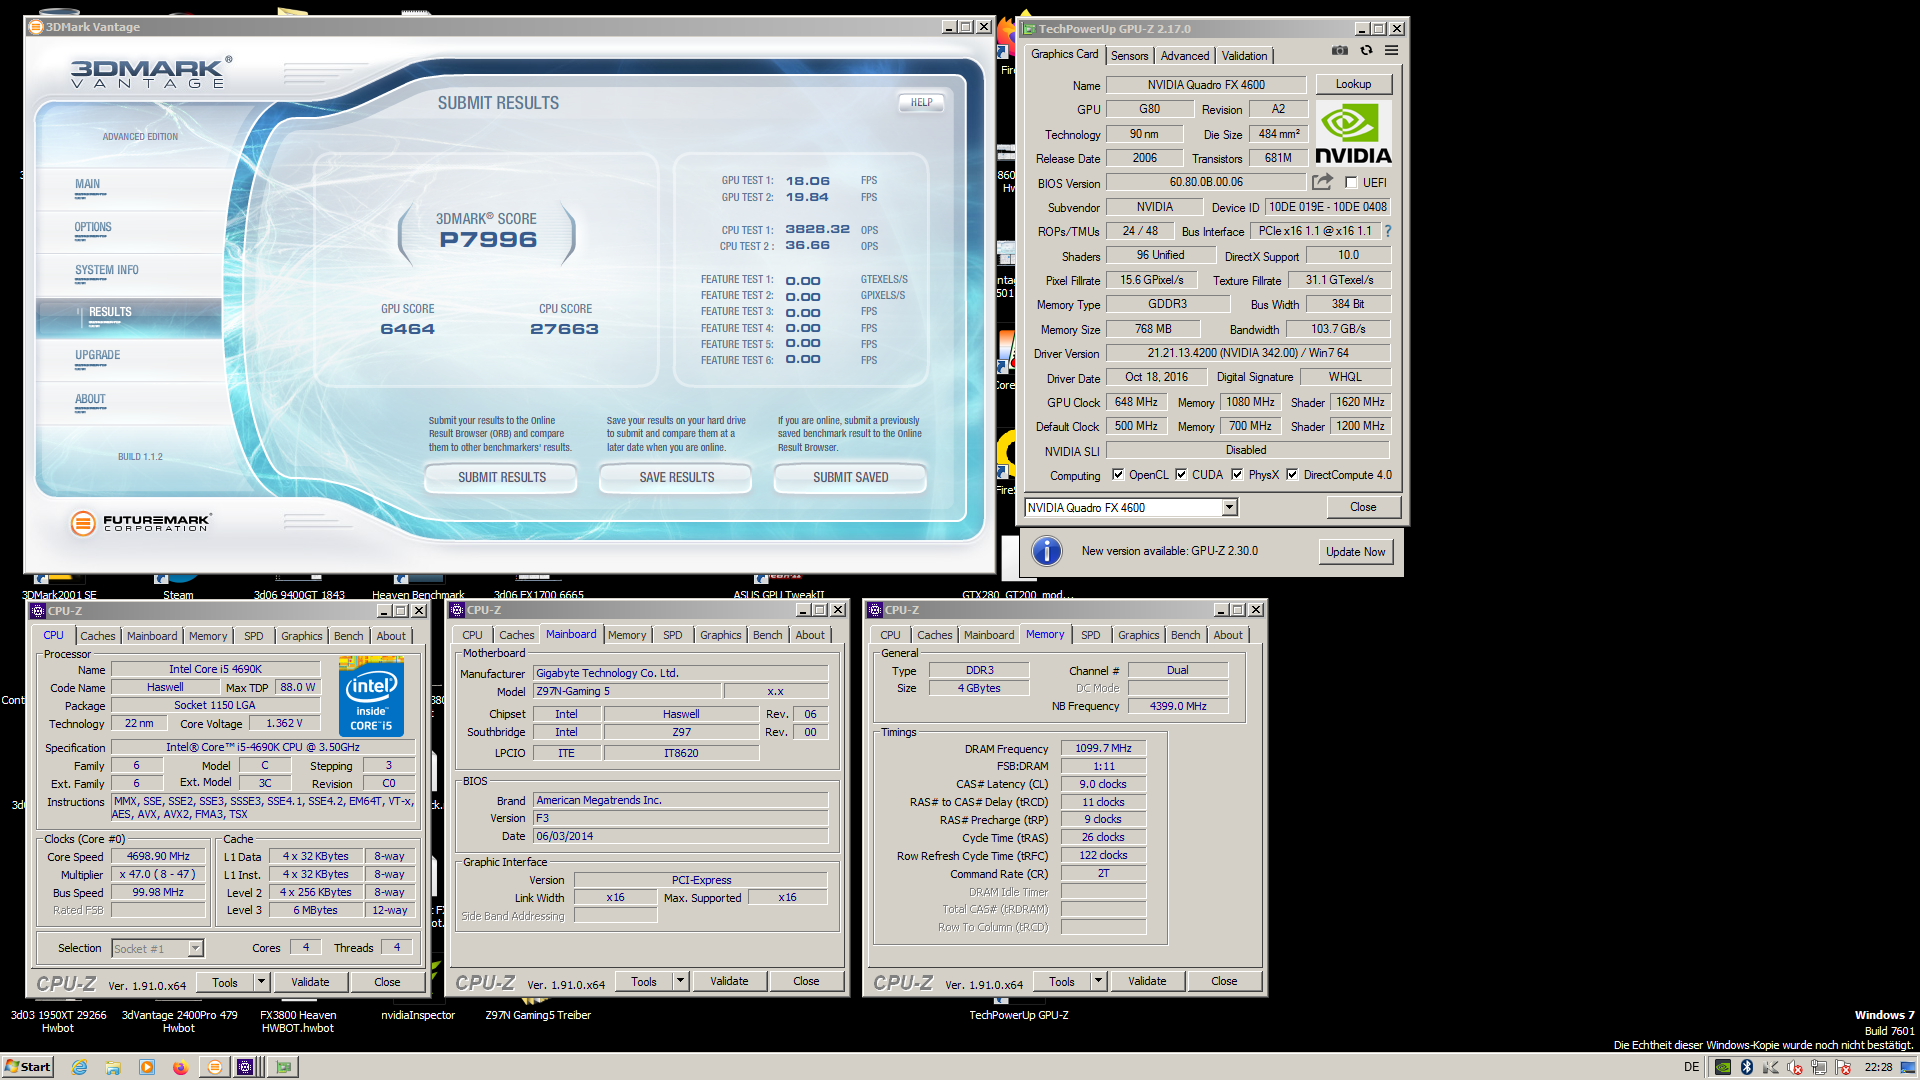This screenshot has width=1920, height=1080.
Task: Click the Z97N-Gaming 5 model field
Action: [x=627, y=691]
